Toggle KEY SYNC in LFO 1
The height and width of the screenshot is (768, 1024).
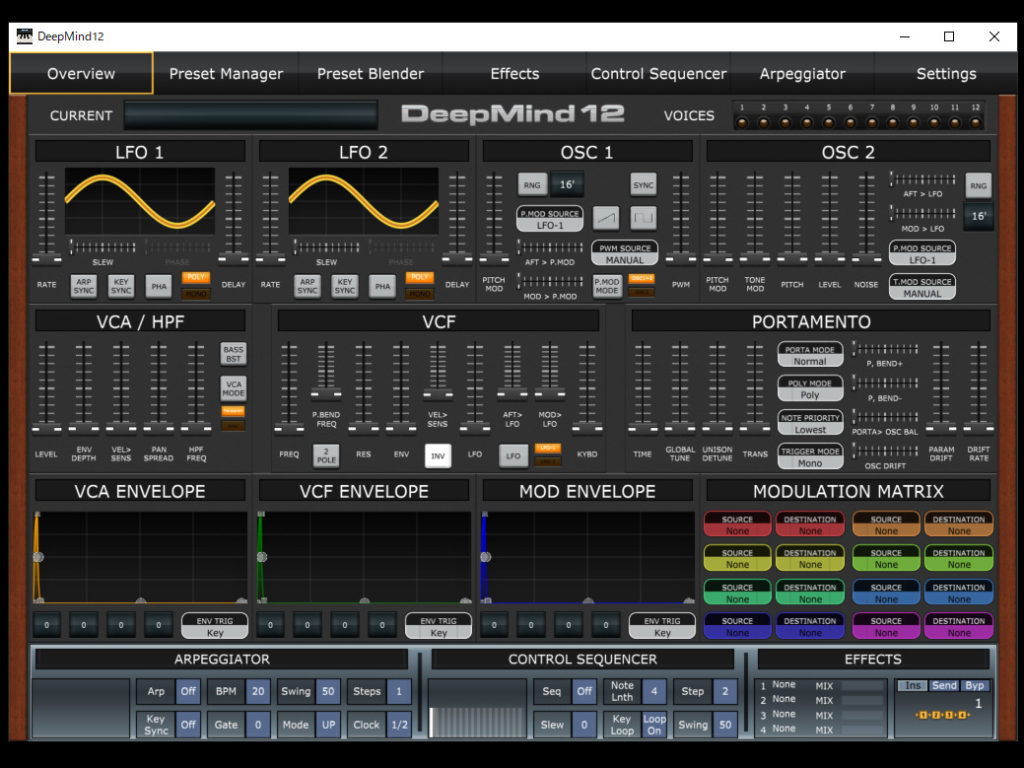point(121,286)
